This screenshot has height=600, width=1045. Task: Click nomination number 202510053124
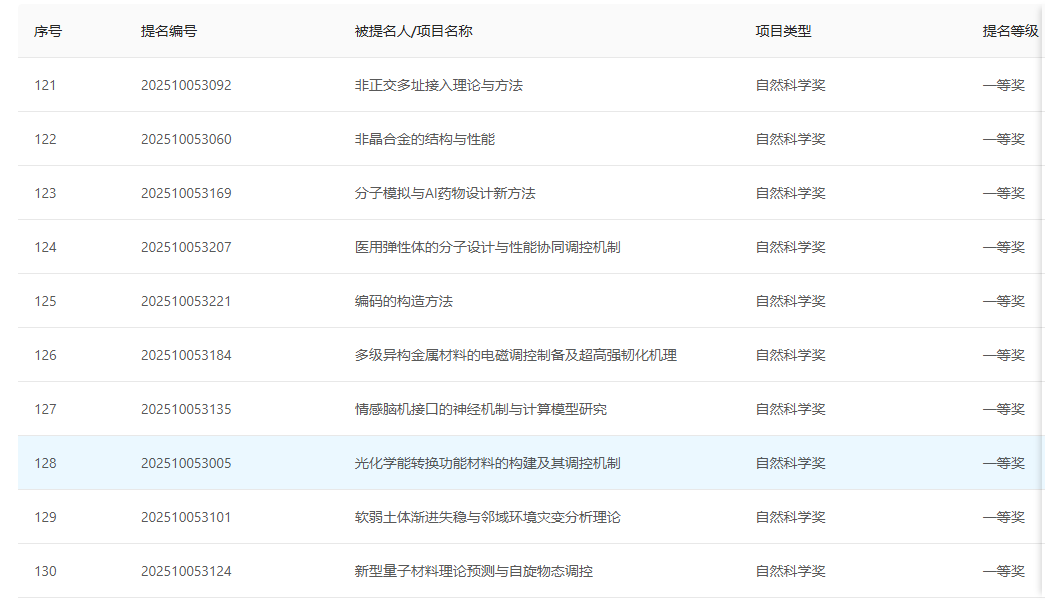coord(186,571)
